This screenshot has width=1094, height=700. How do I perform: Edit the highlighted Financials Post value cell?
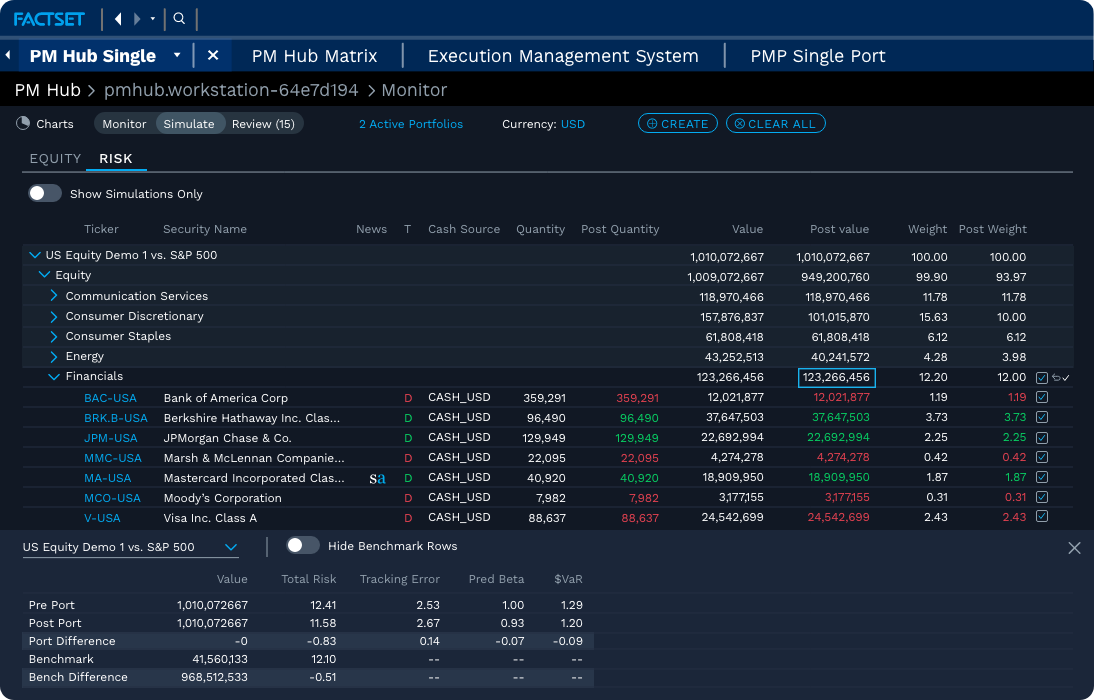(x=836, y=377)
